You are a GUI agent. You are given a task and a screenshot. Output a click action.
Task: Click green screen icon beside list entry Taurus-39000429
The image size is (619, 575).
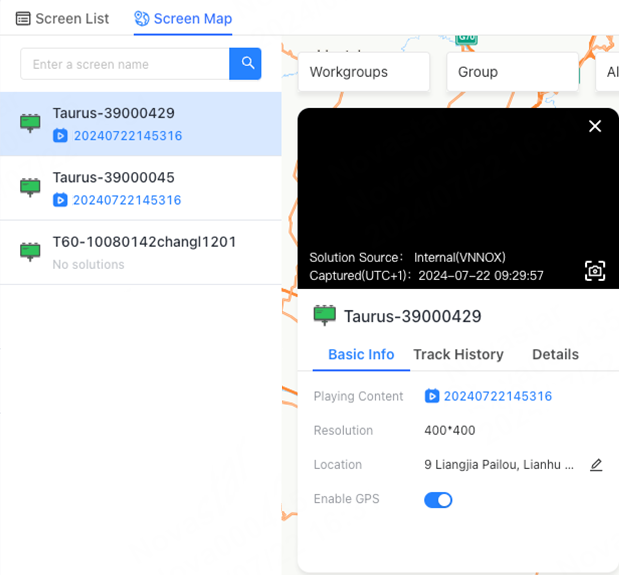point(30,123)
